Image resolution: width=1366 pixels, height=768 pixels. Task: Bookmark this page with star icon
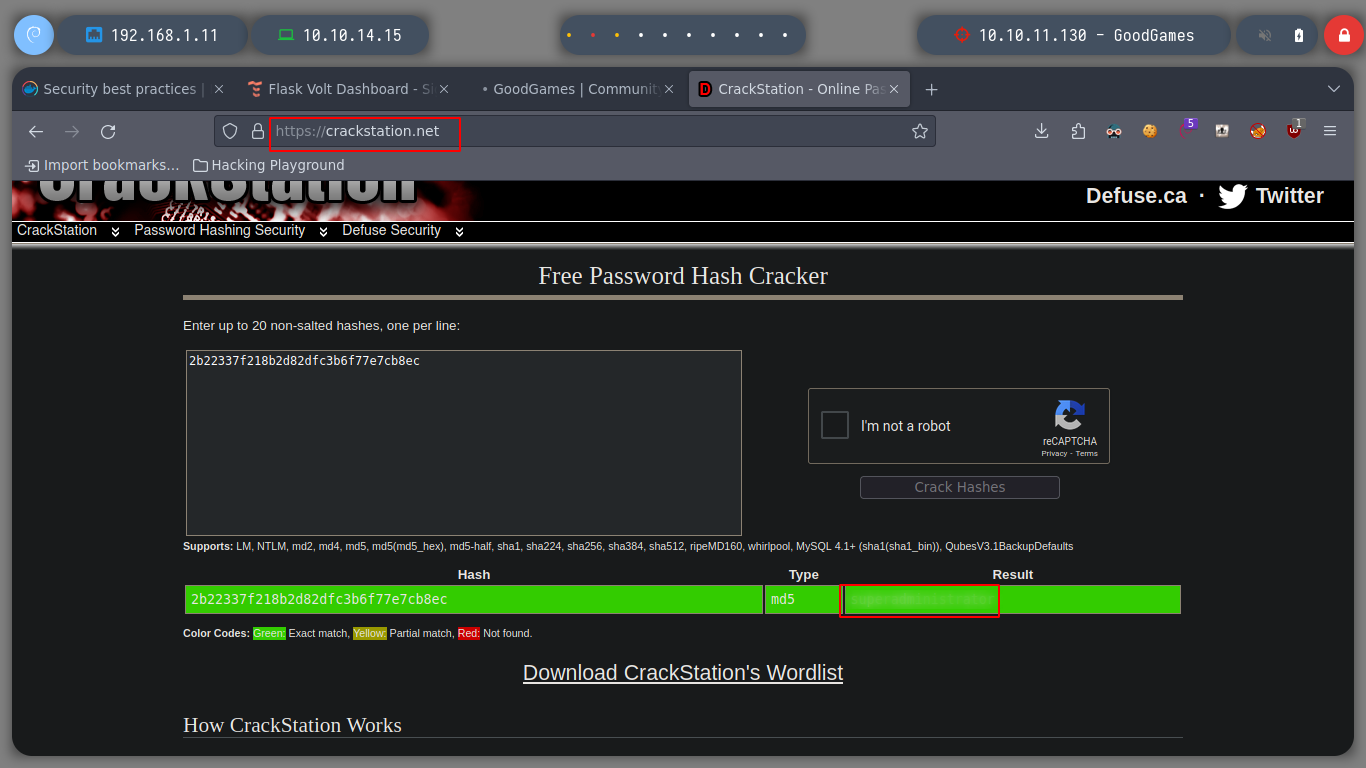point(919,131)
